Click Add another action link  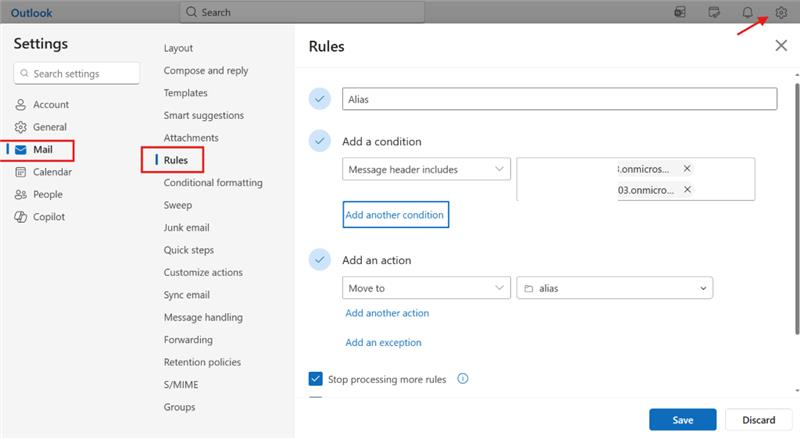point(387,313)
